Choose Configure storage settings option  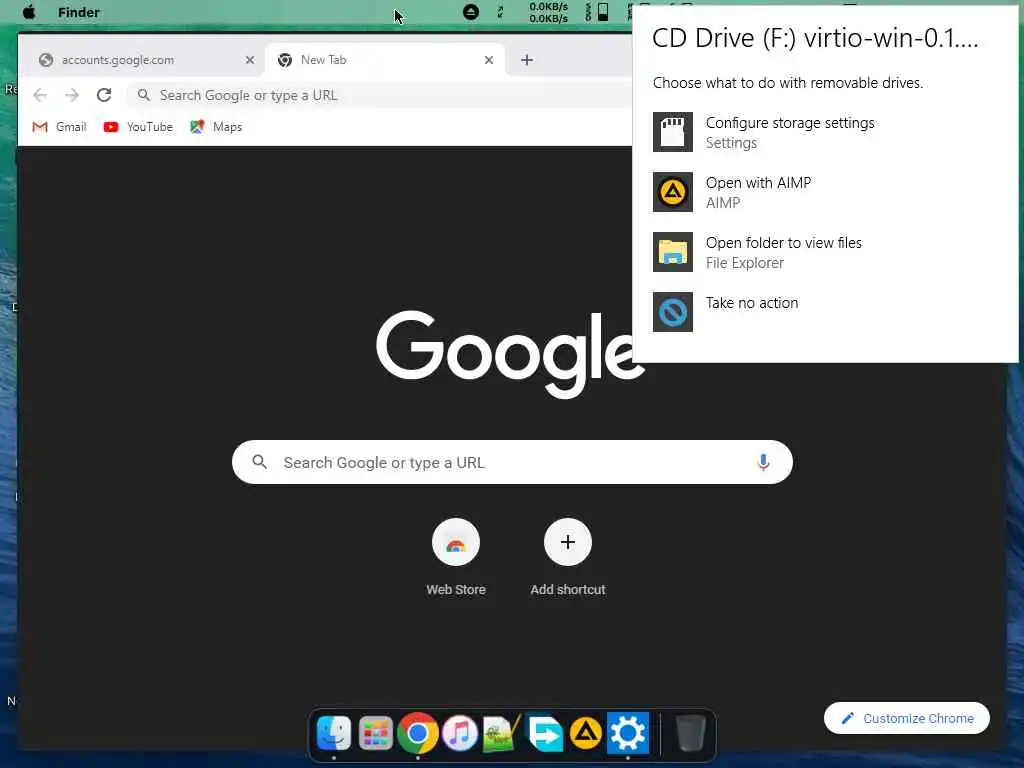(x=825, y=133)
